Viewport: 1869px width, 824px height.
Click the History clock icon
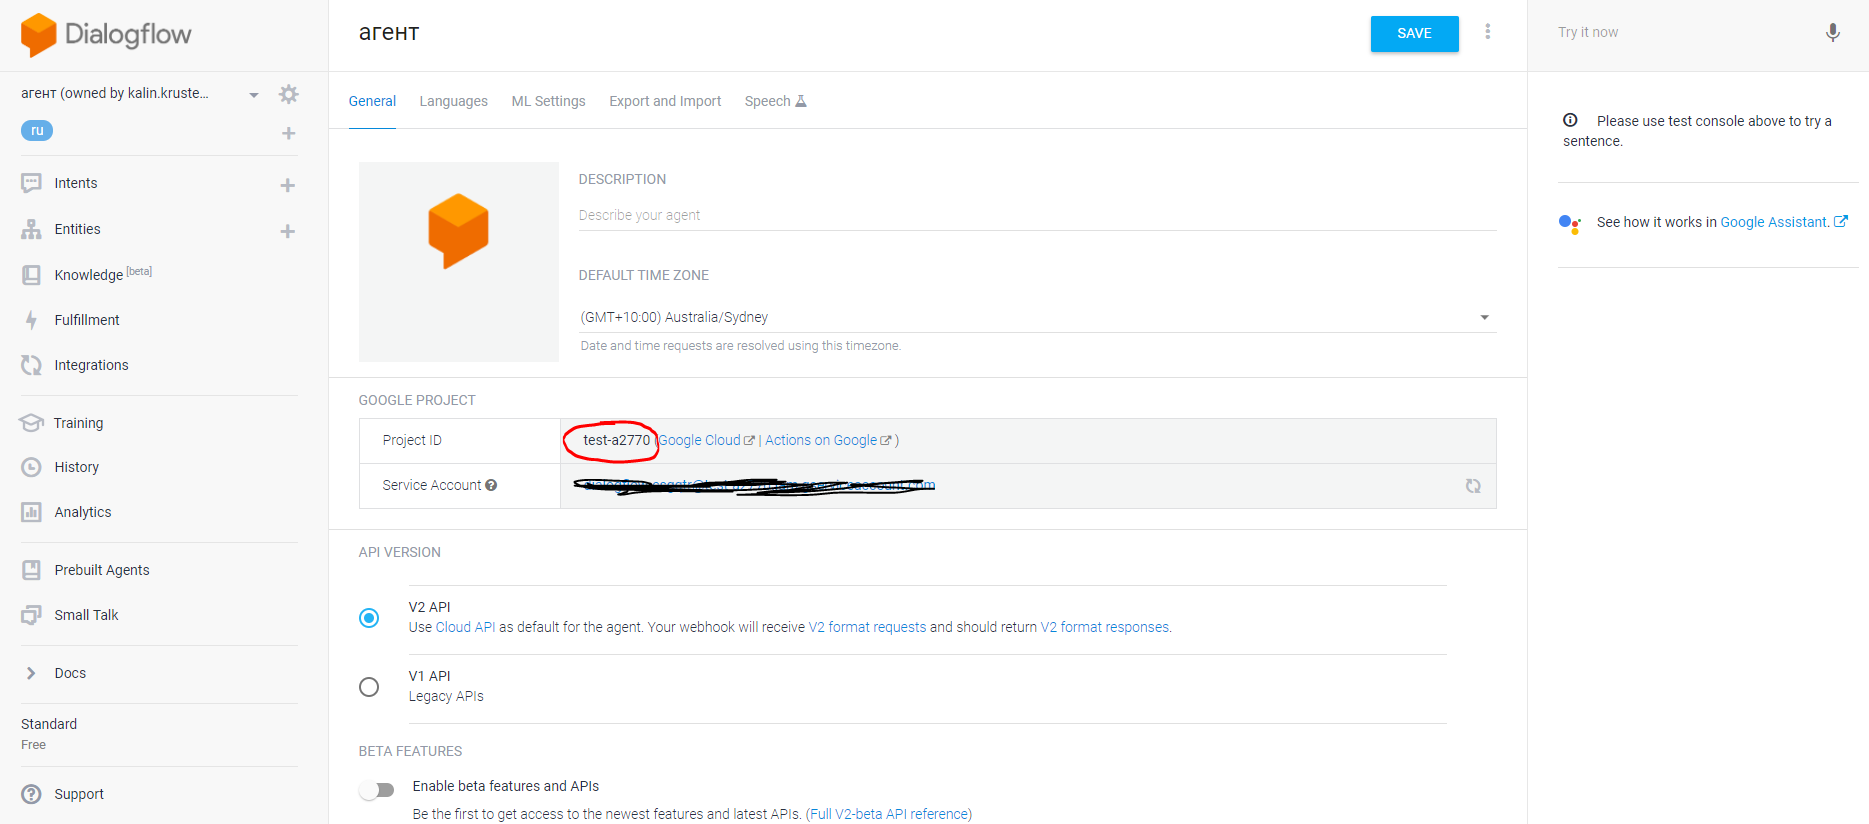[31, 467]
